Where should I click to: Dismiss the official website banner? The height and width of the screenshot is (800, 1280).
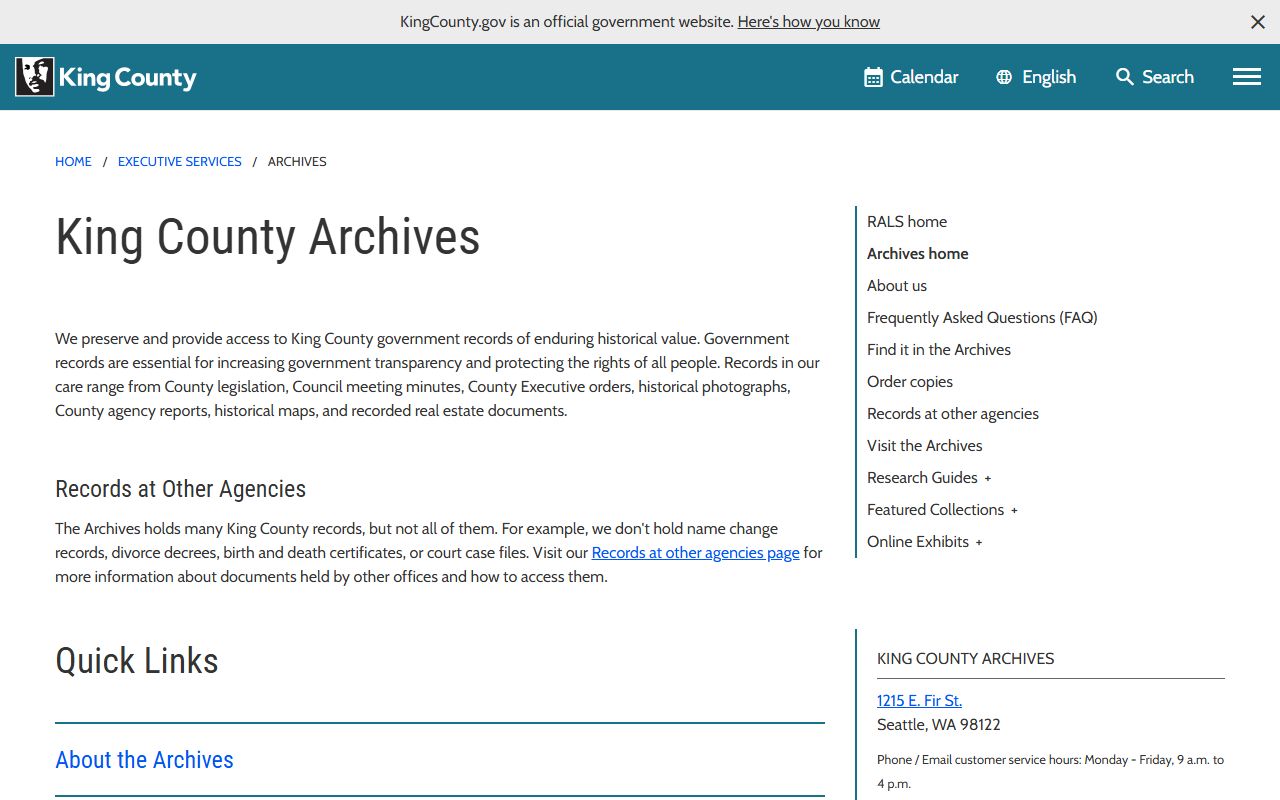click(x=1258, y=22)
